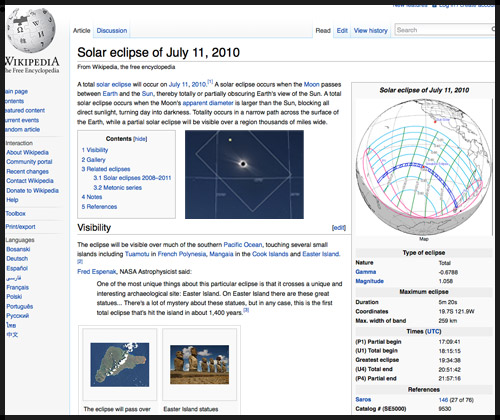Focus the Search input field
500x420 pixels.
click(x=445, y=30)
